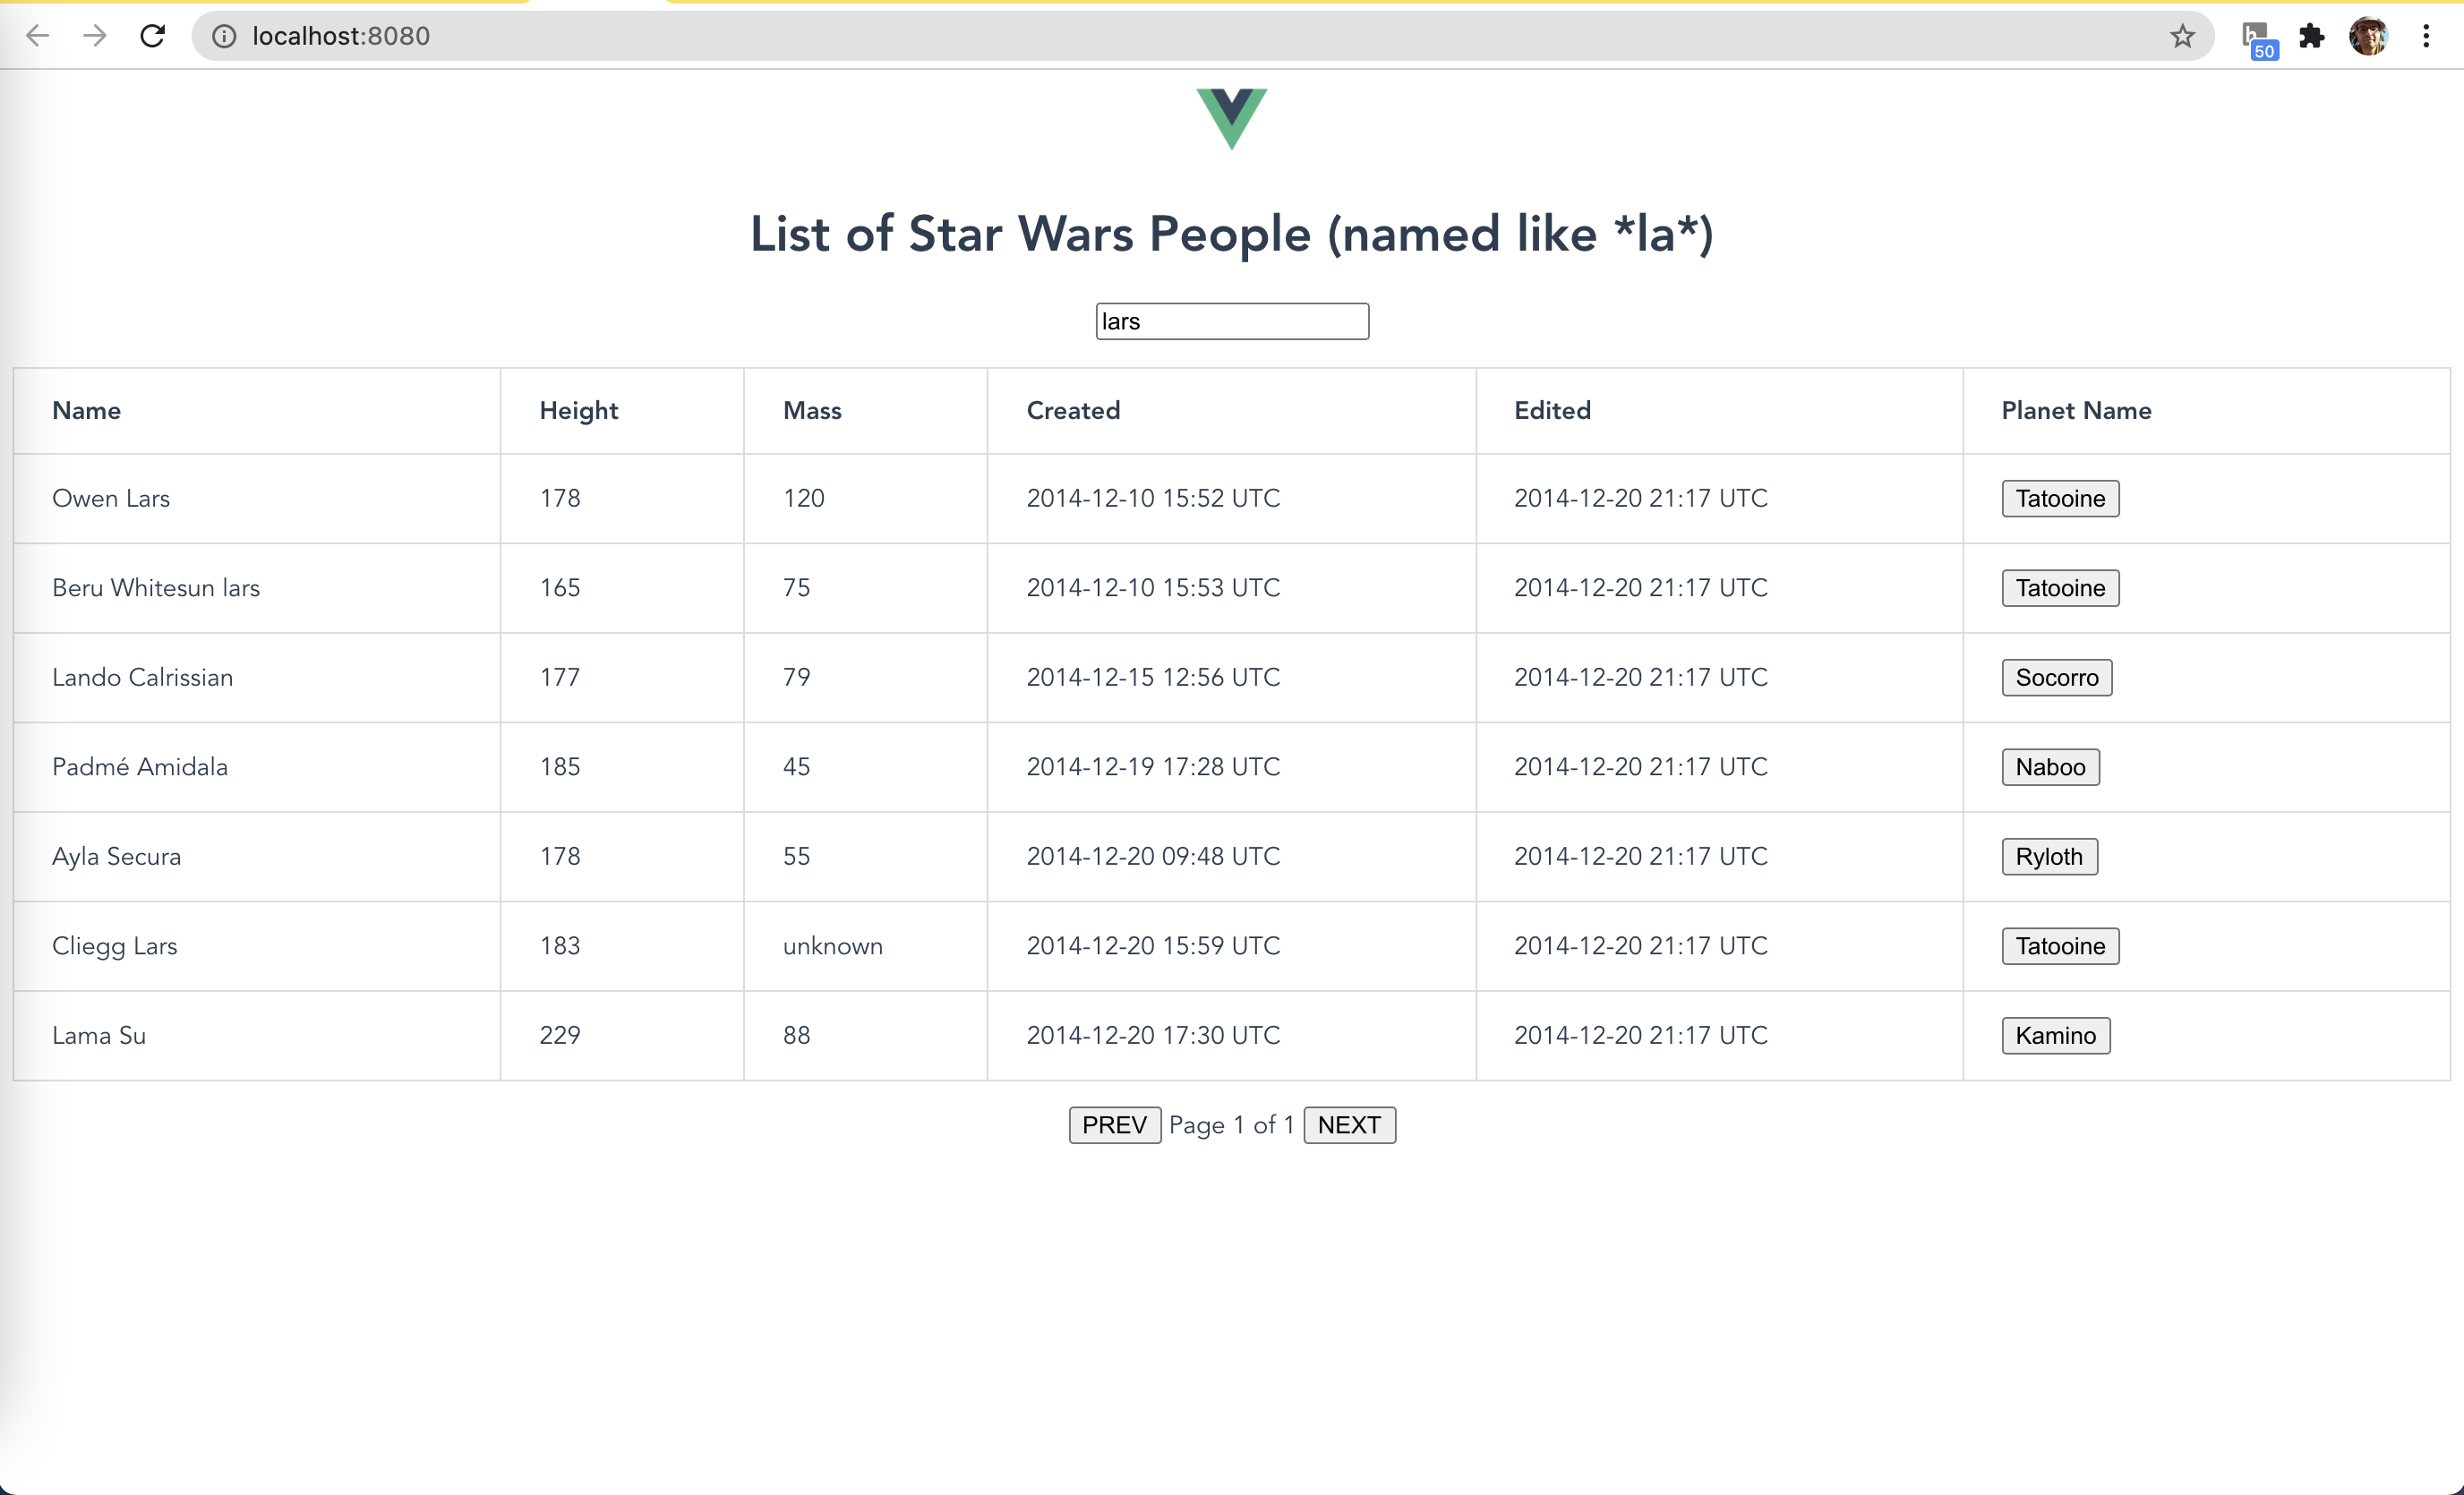Open the Chrome three-dot menu

[2426, 36]
